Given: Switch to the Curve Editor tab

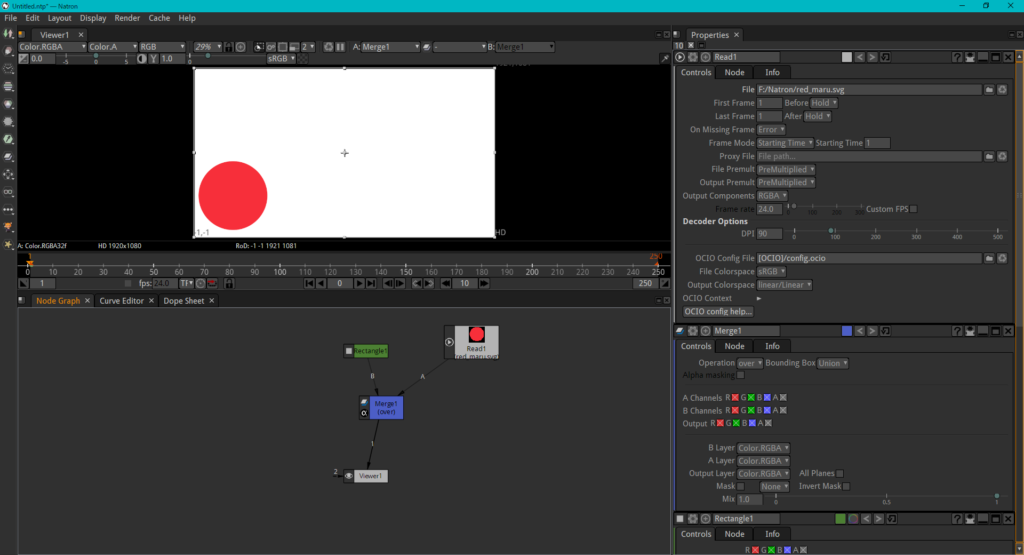Looking at the screenshot, I should (123, 301).
